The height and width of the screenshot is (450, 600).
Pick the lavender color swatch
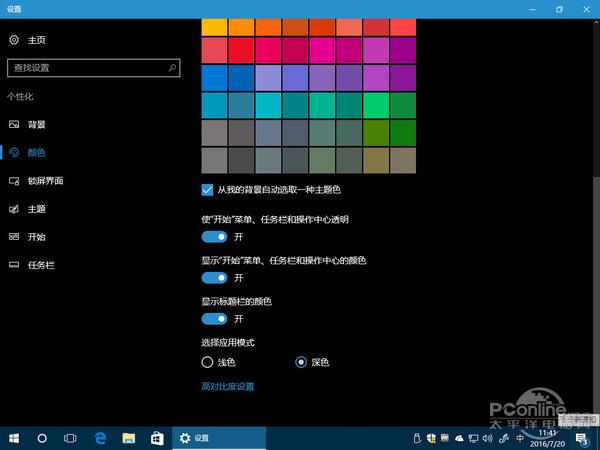268,78
